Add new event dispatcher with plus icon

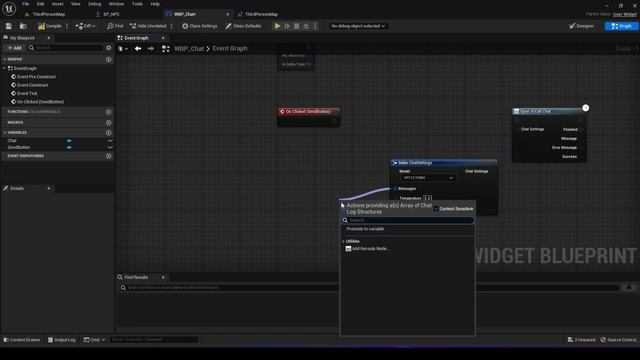pyautogui.click(x=109, y=156)
